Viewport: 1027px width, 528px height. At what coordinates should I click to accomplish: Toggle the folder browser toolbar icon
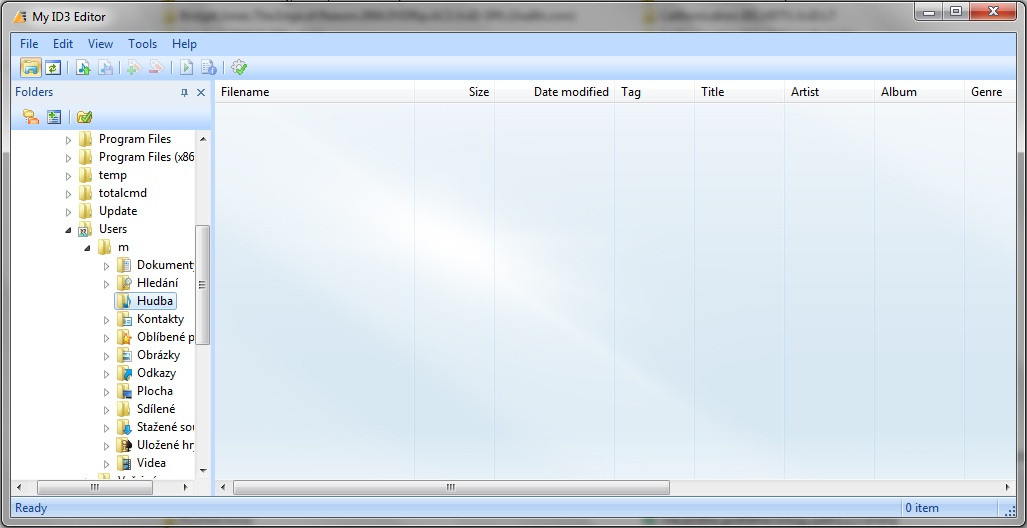[x=31, y=67]
